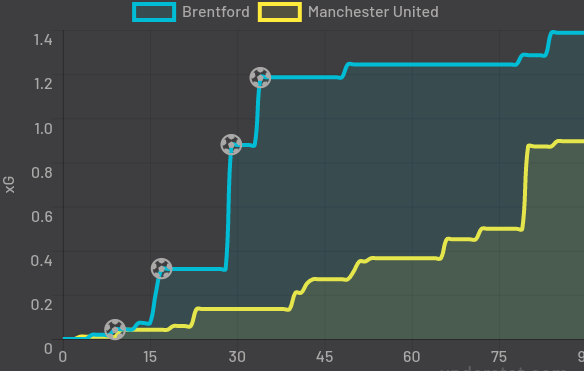Click the 60 minute x-axis tick label

pyautogui.click(x=412, y=357)
